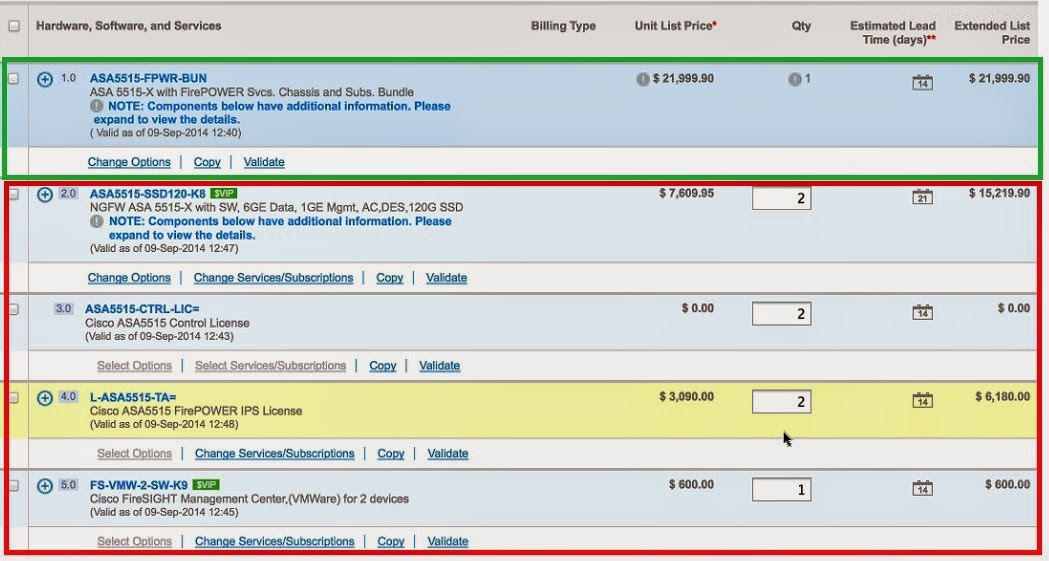Validate line ASA5515-SSD120-K8
The height and width of the screenshot is (561, 1049).
pos(446,278)
